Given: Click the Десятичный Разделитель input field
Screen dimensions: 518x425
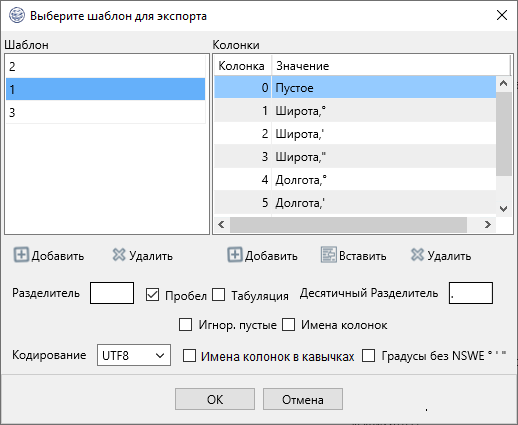Looking at the screenshot, I should click(471, 293).
